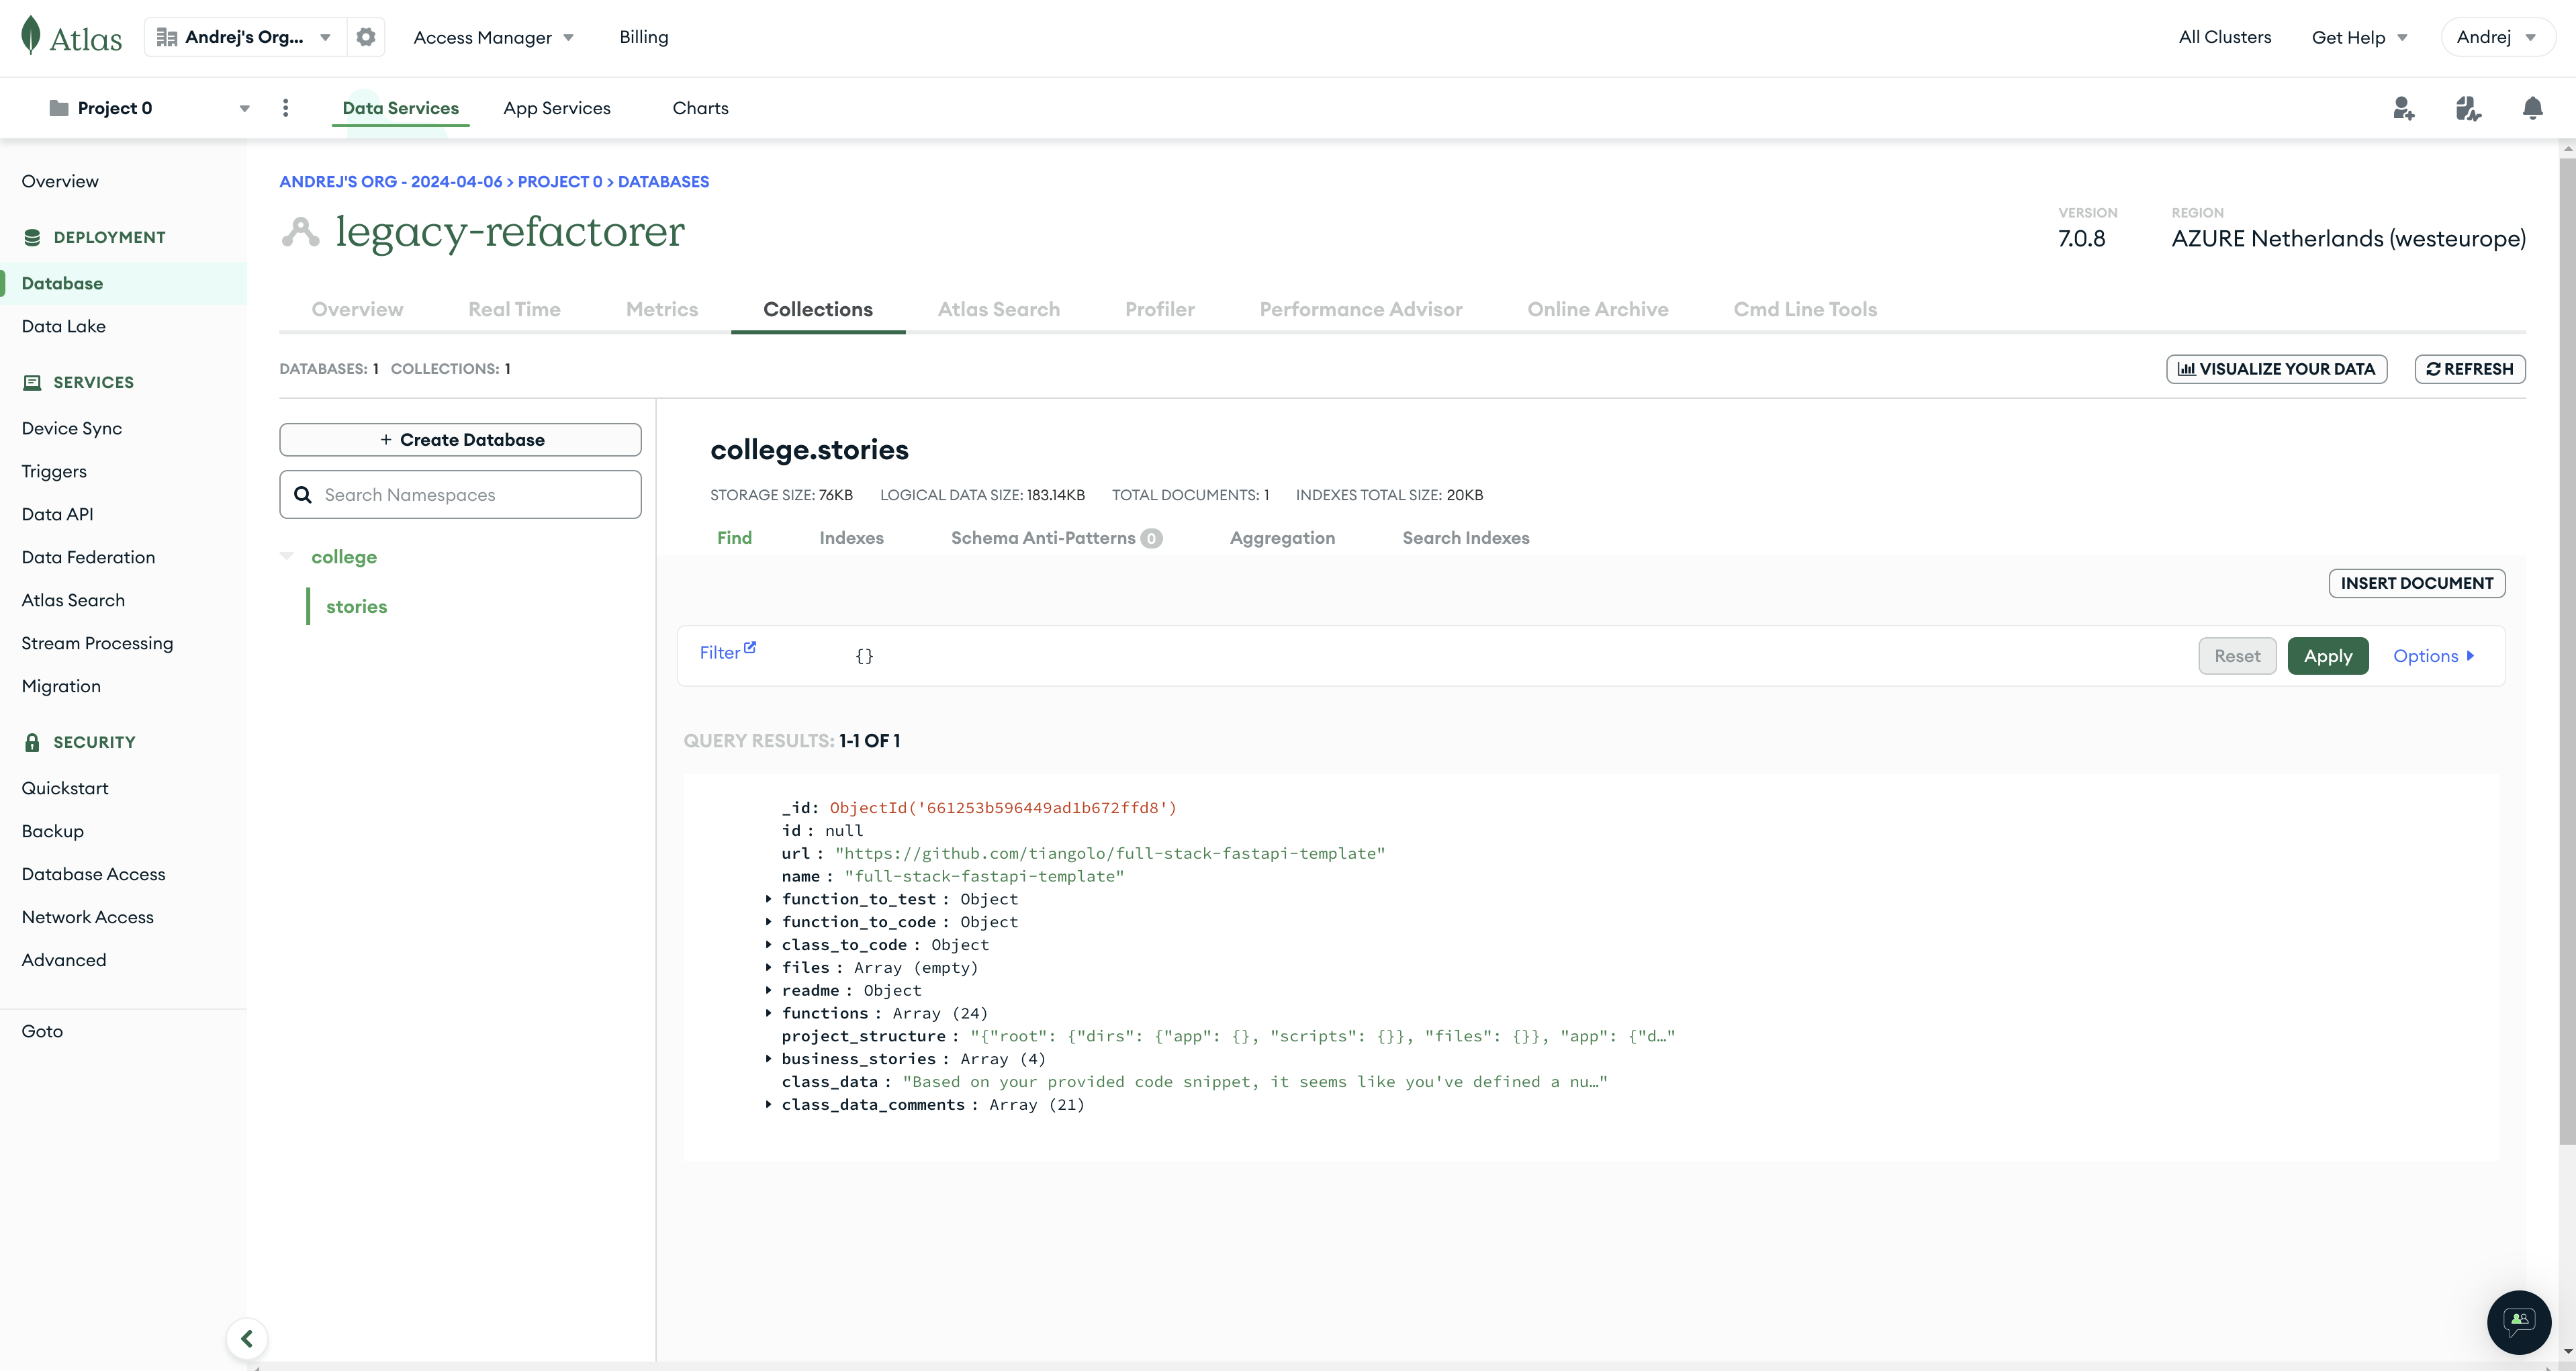Collapse sidebar with chevron arrow button
Image resolution: width=2576 pixels, height=1371 pixels.
coord(246,1338)
